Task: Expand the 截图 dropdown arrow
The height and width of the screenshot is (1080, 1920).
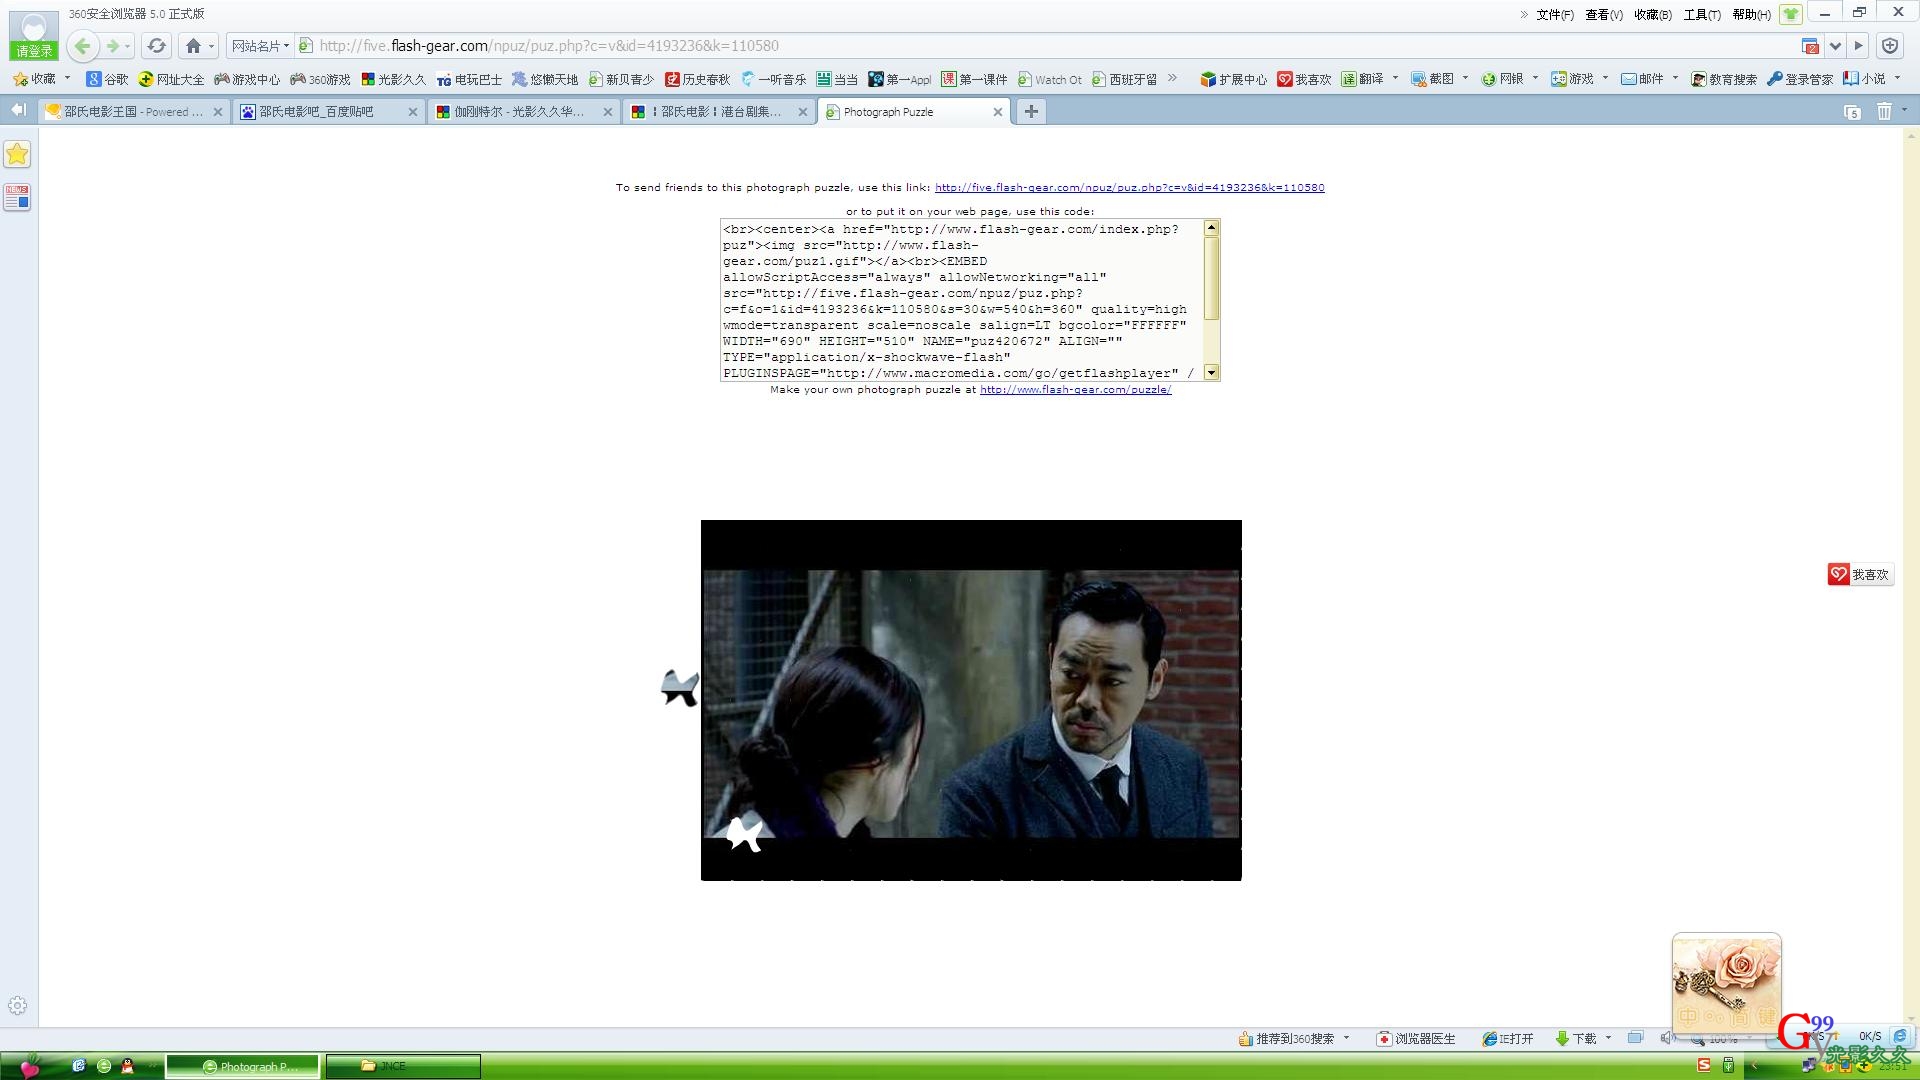Action: tap(1465, 78)
